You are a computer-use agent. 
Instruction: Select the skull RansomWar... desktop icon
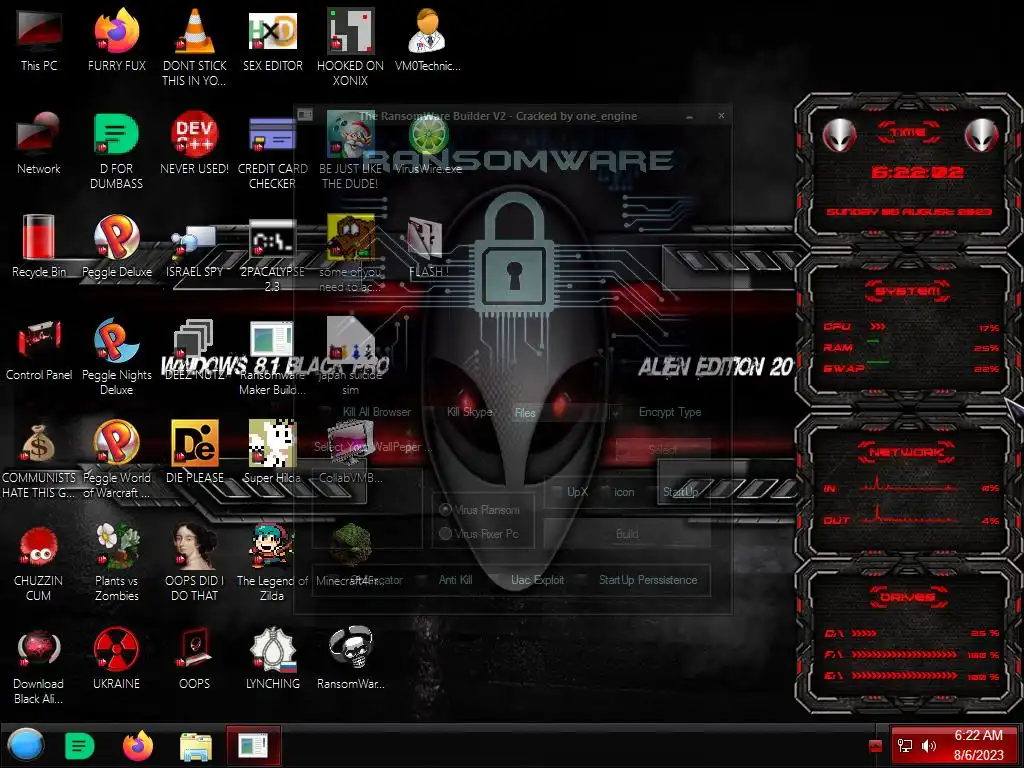351,658
